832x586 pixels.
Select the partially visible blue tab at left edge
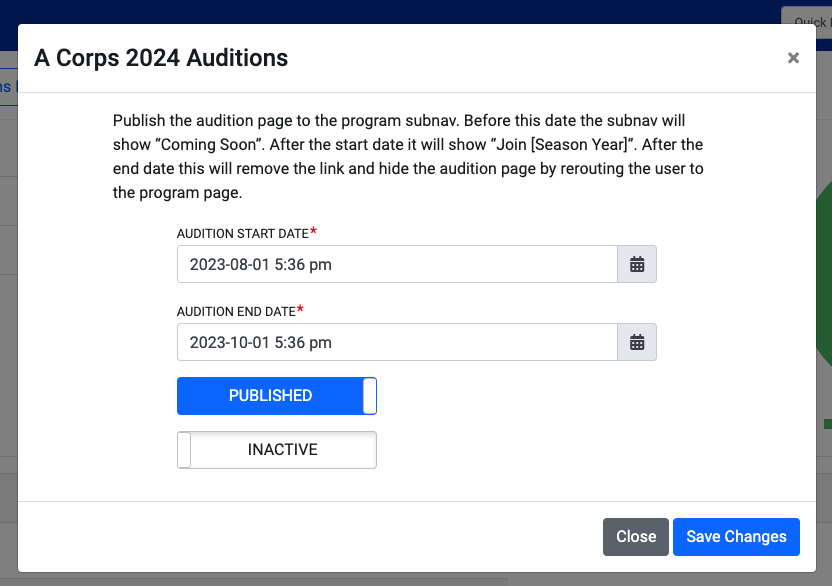coord(8,87)
